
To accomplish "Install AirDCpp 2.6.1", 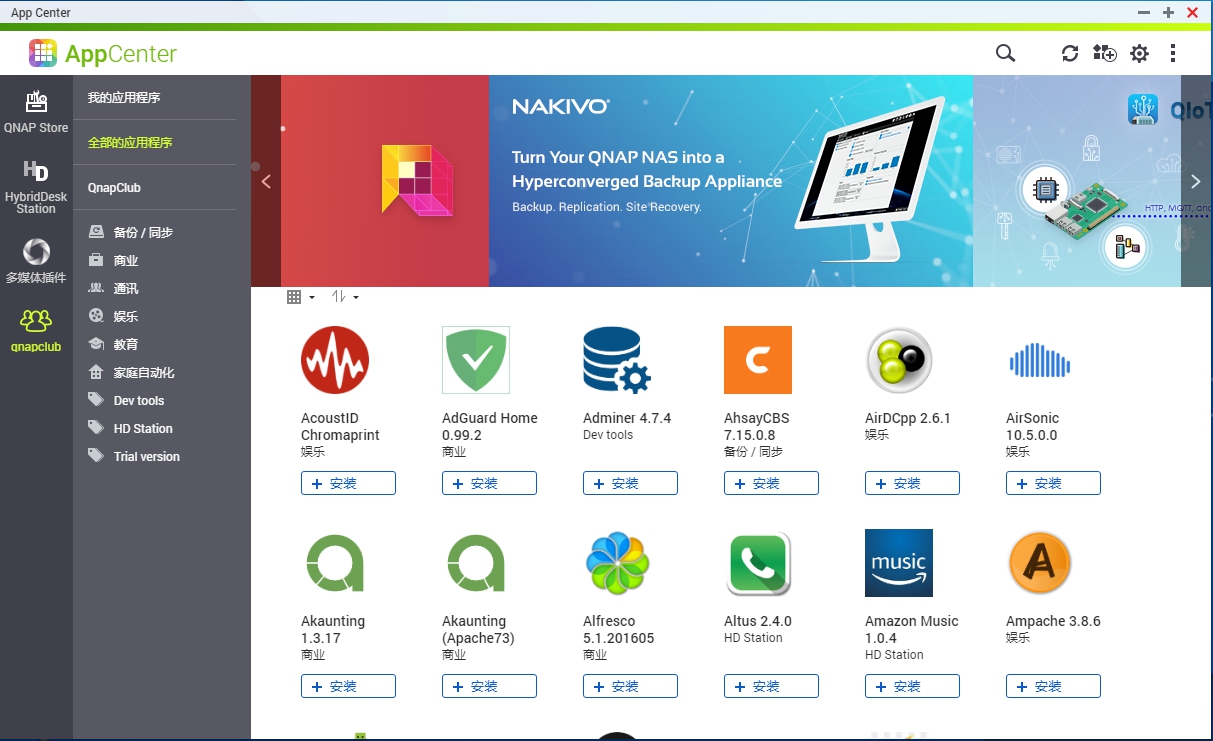I will 912,483.
